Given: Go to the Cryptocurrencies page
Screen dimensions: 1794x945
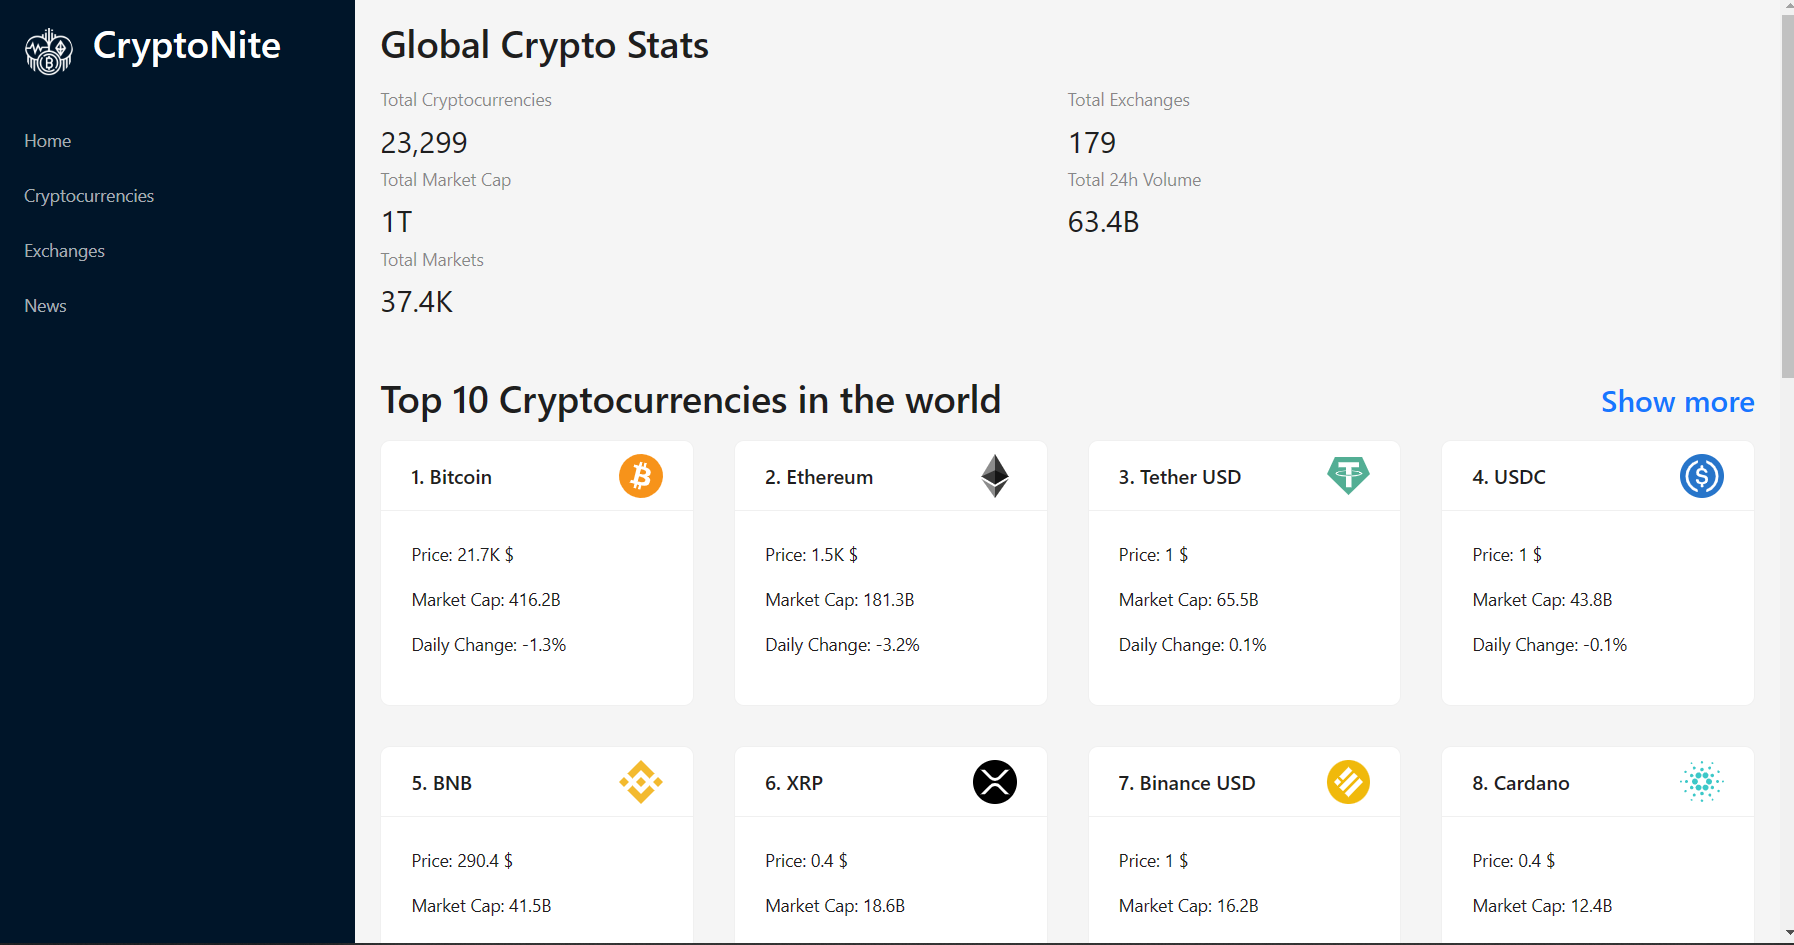Looking at the screenshot, I should point(89,196).
